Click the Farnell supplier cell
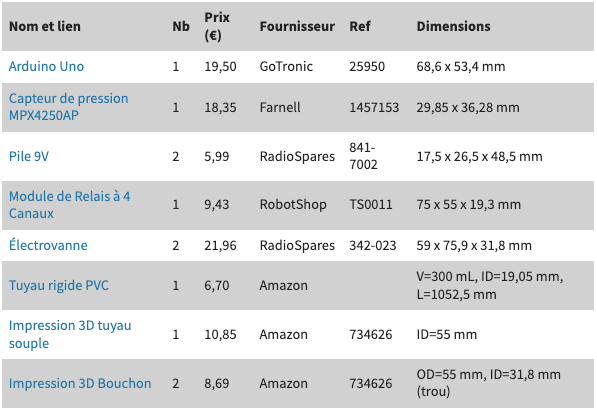This screenshot has height=413, width=597. [x=280, y=107]
